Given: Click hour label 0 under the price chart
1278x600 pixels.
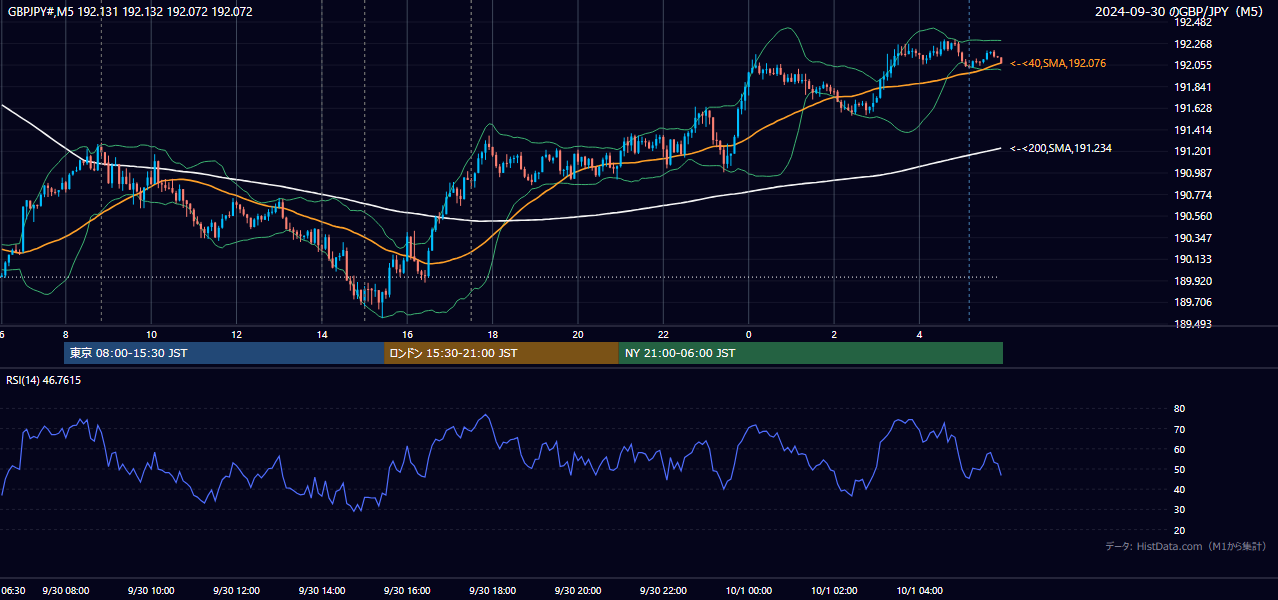Looking at the screenshot, I should pyautogui.click(x=748, y=334).
